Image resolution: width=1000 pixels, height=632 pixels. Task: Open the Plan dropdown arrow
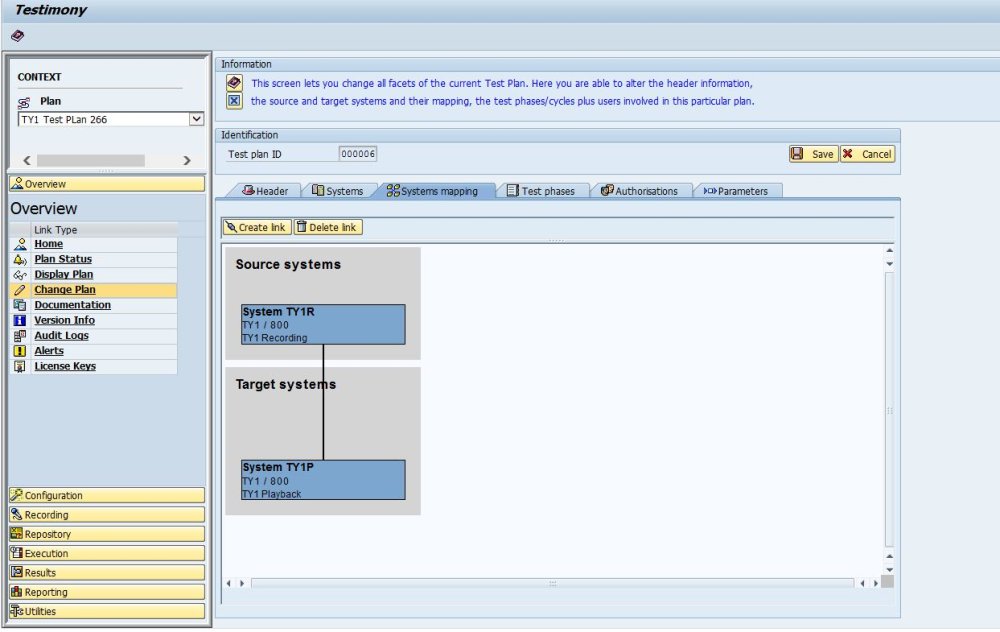point(196,119)
